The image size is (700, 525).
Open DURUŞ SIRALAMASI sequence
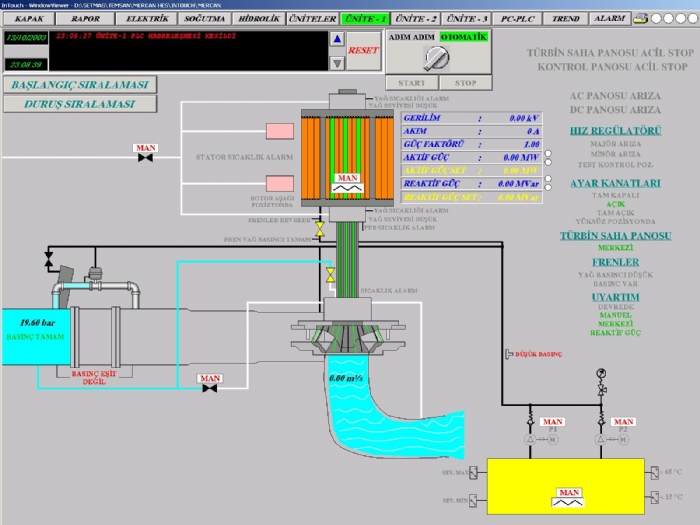tap(80, 104)
